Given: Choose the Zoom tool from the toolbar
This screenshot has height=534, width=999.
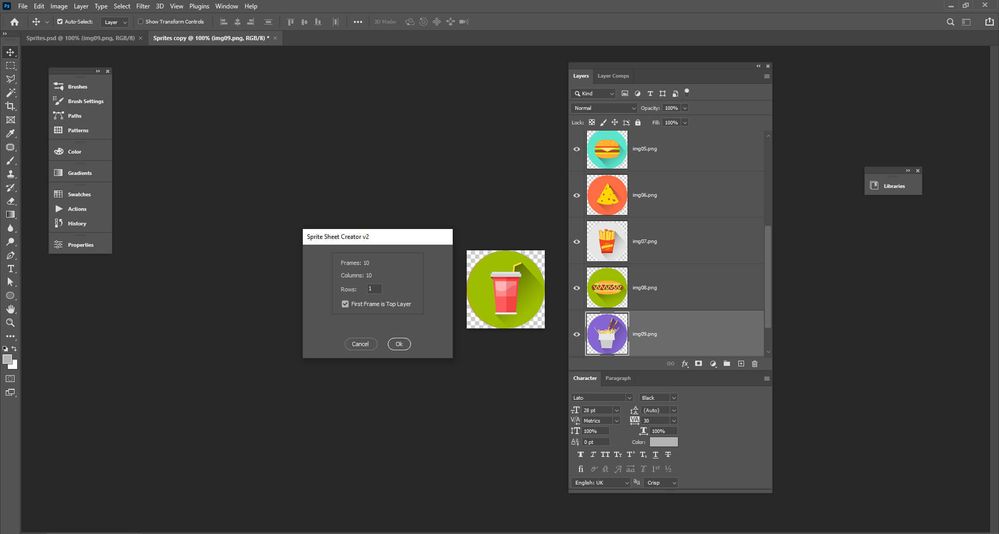Looking at the screenshot, I should [11, 323].
